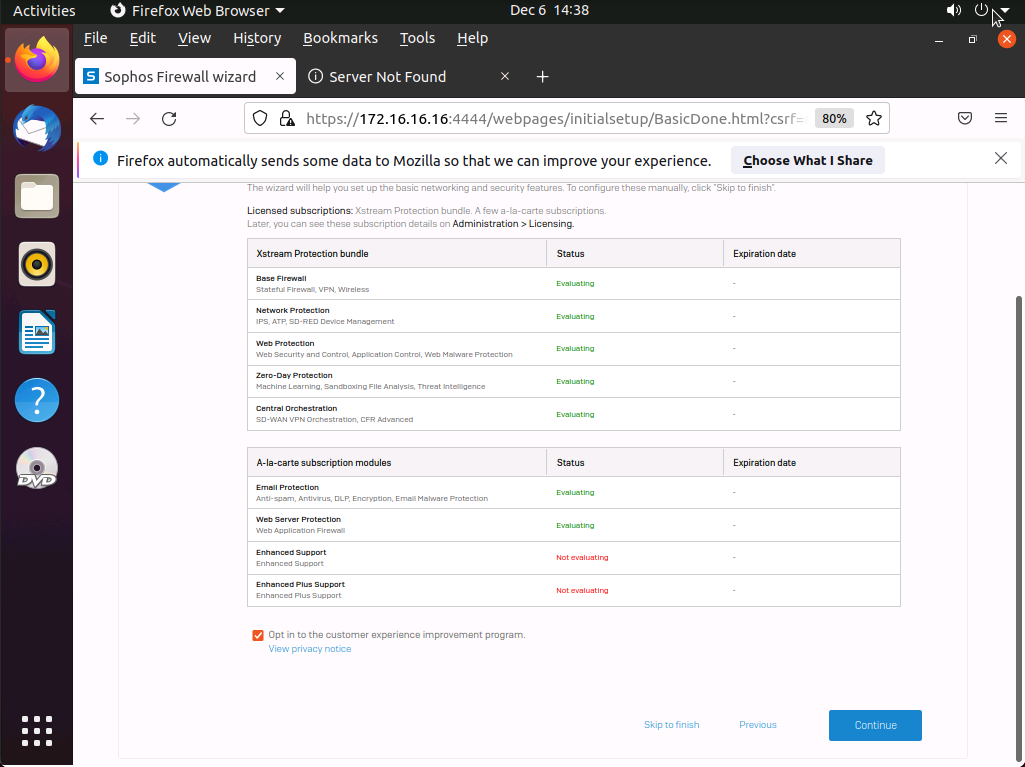Dismiss the Firefox data notification bar
This screenshot has width=1025, height=767.
1001,159
